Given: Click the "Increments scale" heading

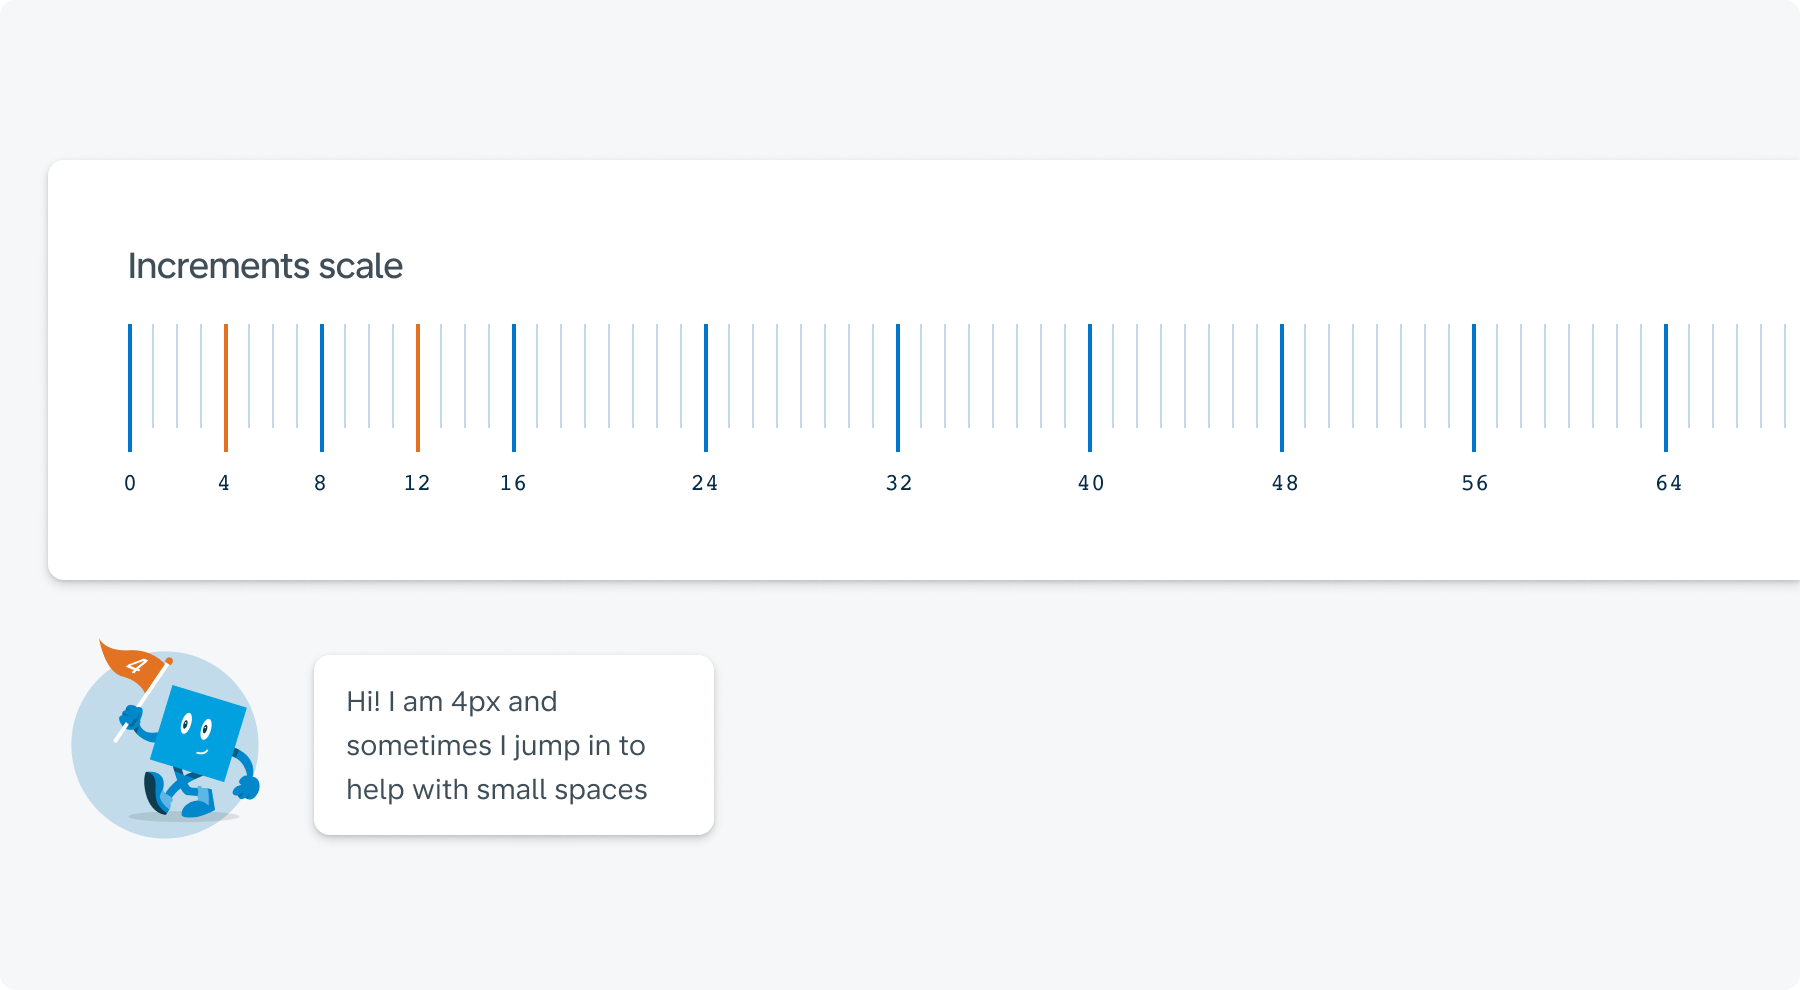Looking at the screenshot, I should pos(265,266).
